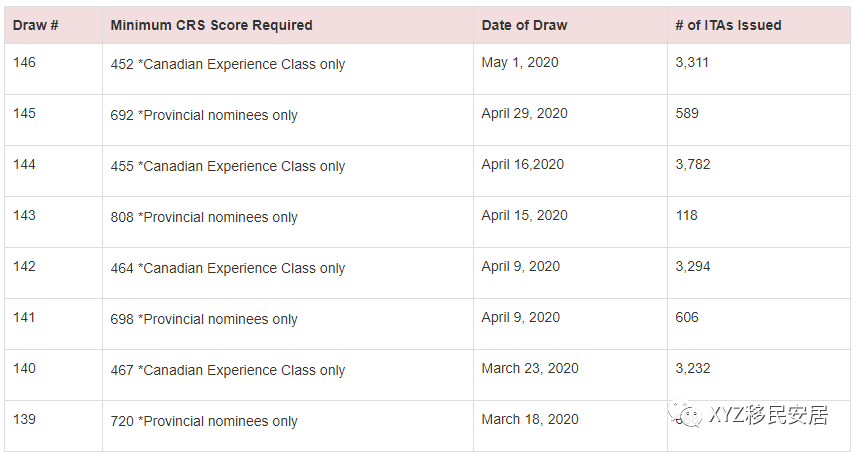The width and height of the screenshot is (856, 452).
Task: Select the 692 Provincial nominees only cell
Action: pyautogui.click(x=204, y=115)
